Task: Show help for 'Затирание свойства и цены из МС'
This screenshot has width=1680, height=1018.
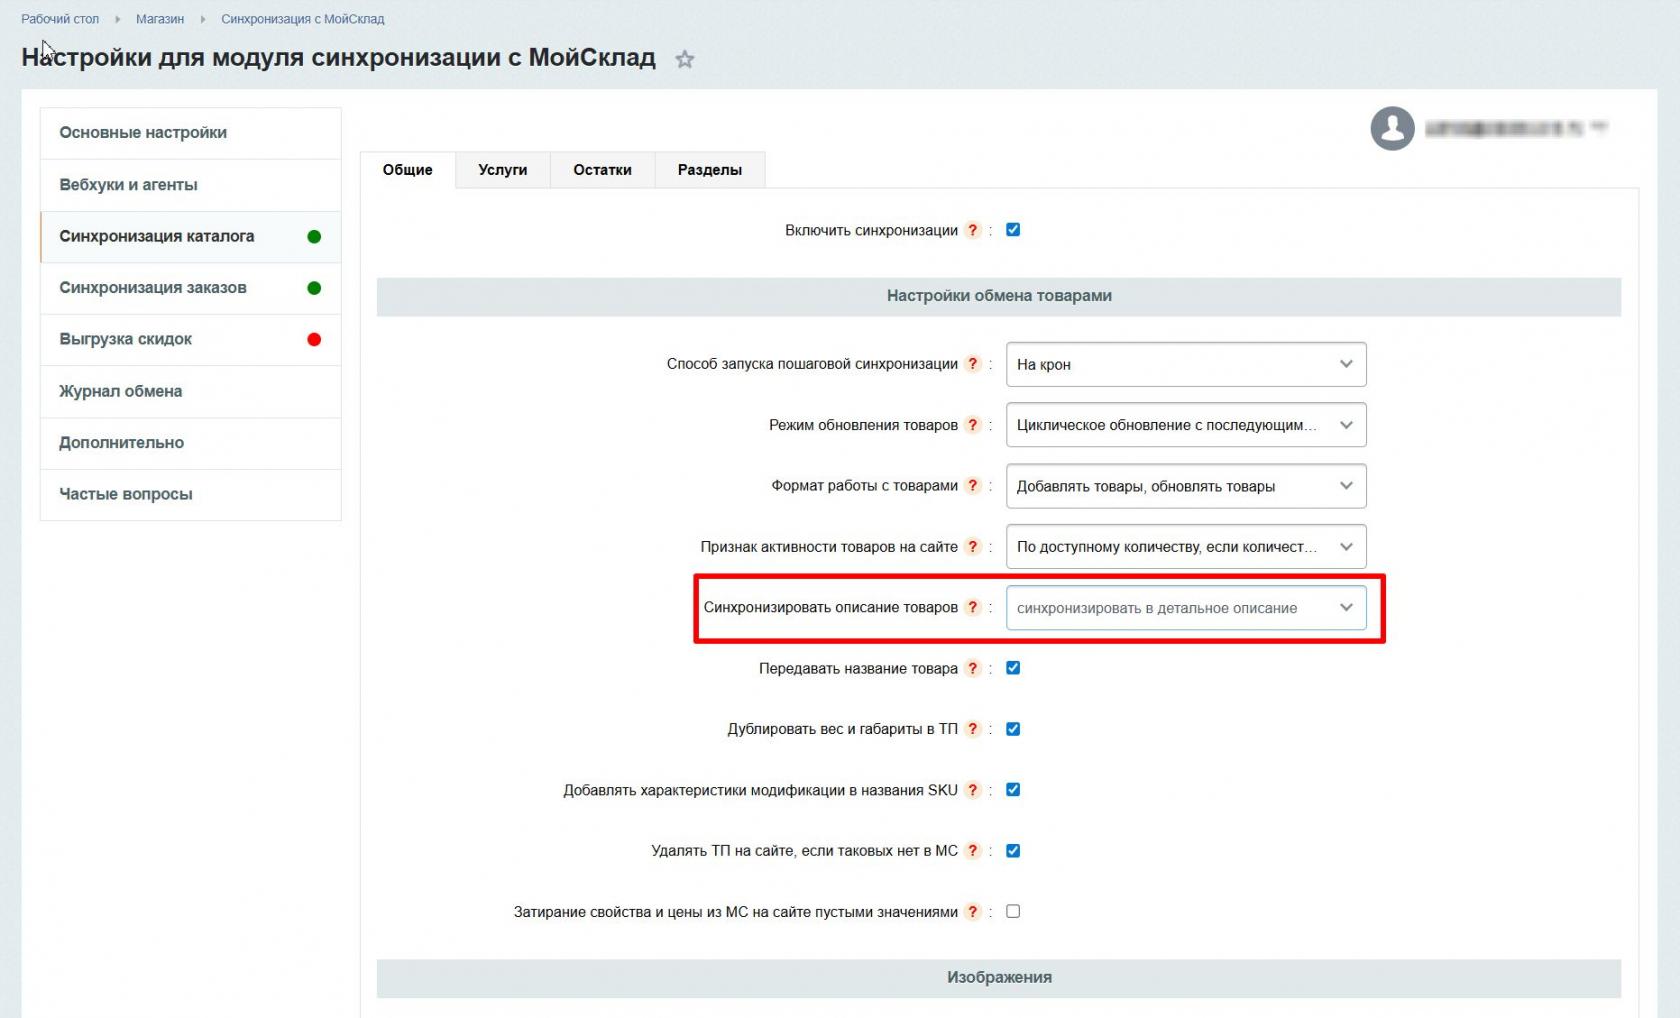Action: [972, 912]
